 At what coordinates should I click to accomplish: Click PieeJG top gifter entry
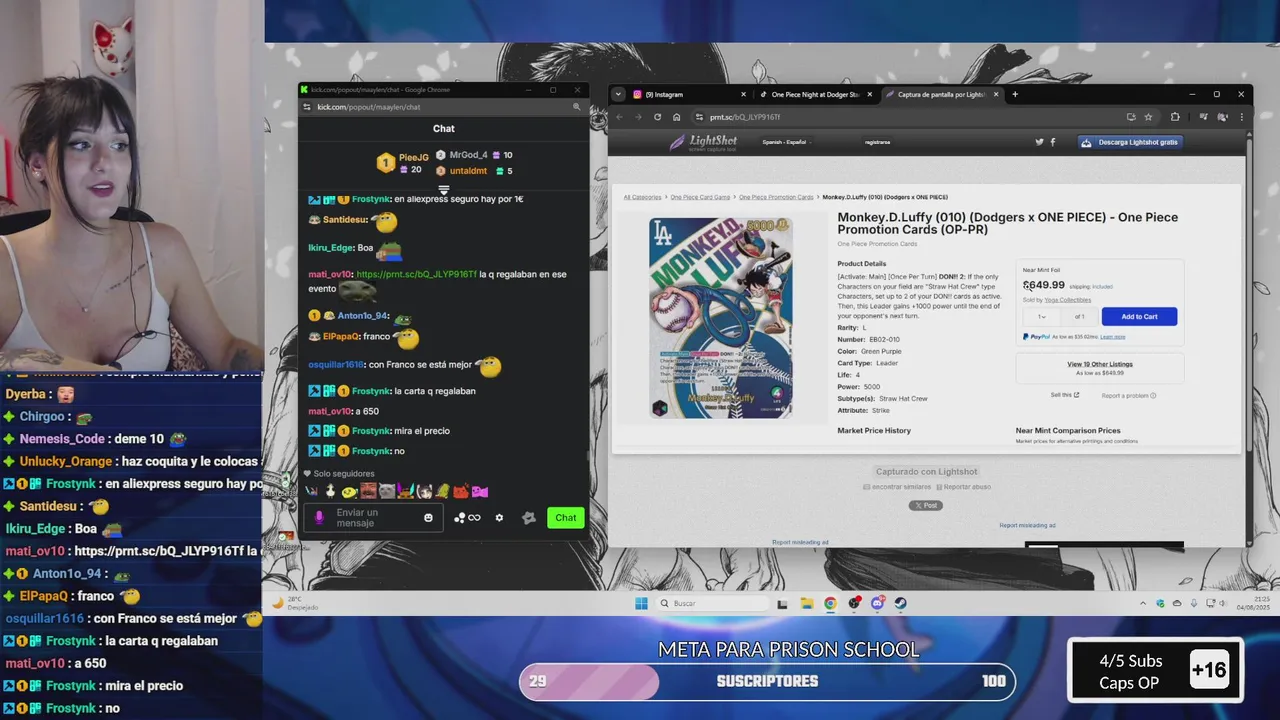pyautogui.click(x=402, y=163)
